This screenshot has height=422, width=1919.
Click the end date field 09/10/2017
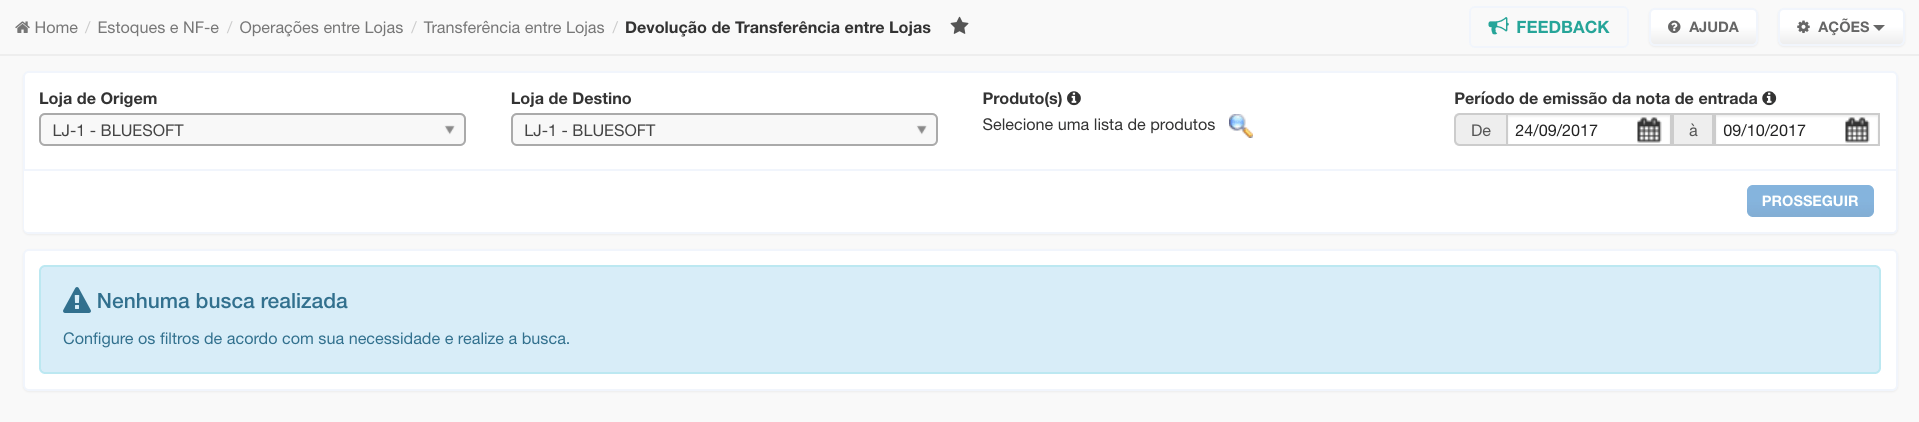(1777, 130)
